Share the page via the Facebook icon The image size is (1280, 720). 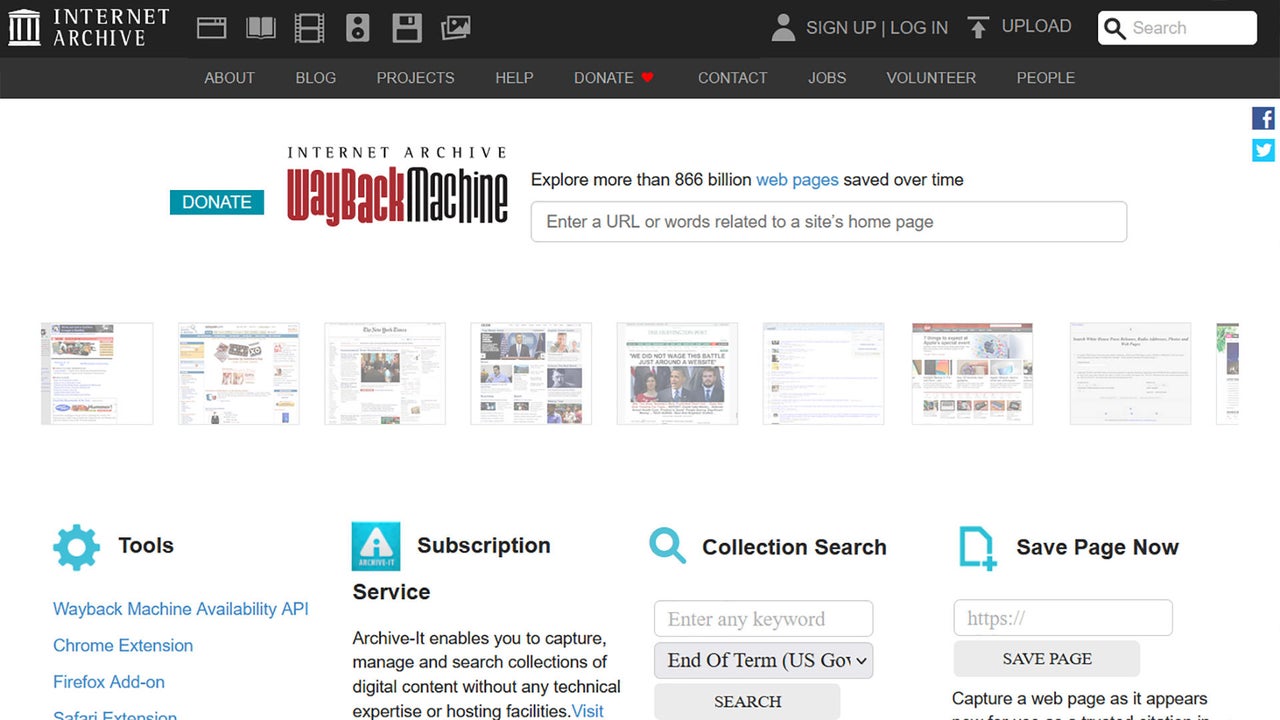pyautogui.click(x=1263, y=117)
